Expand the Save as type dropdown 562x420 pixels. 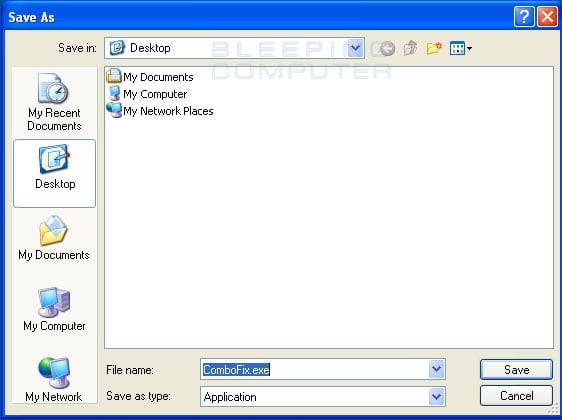point(436,396)
